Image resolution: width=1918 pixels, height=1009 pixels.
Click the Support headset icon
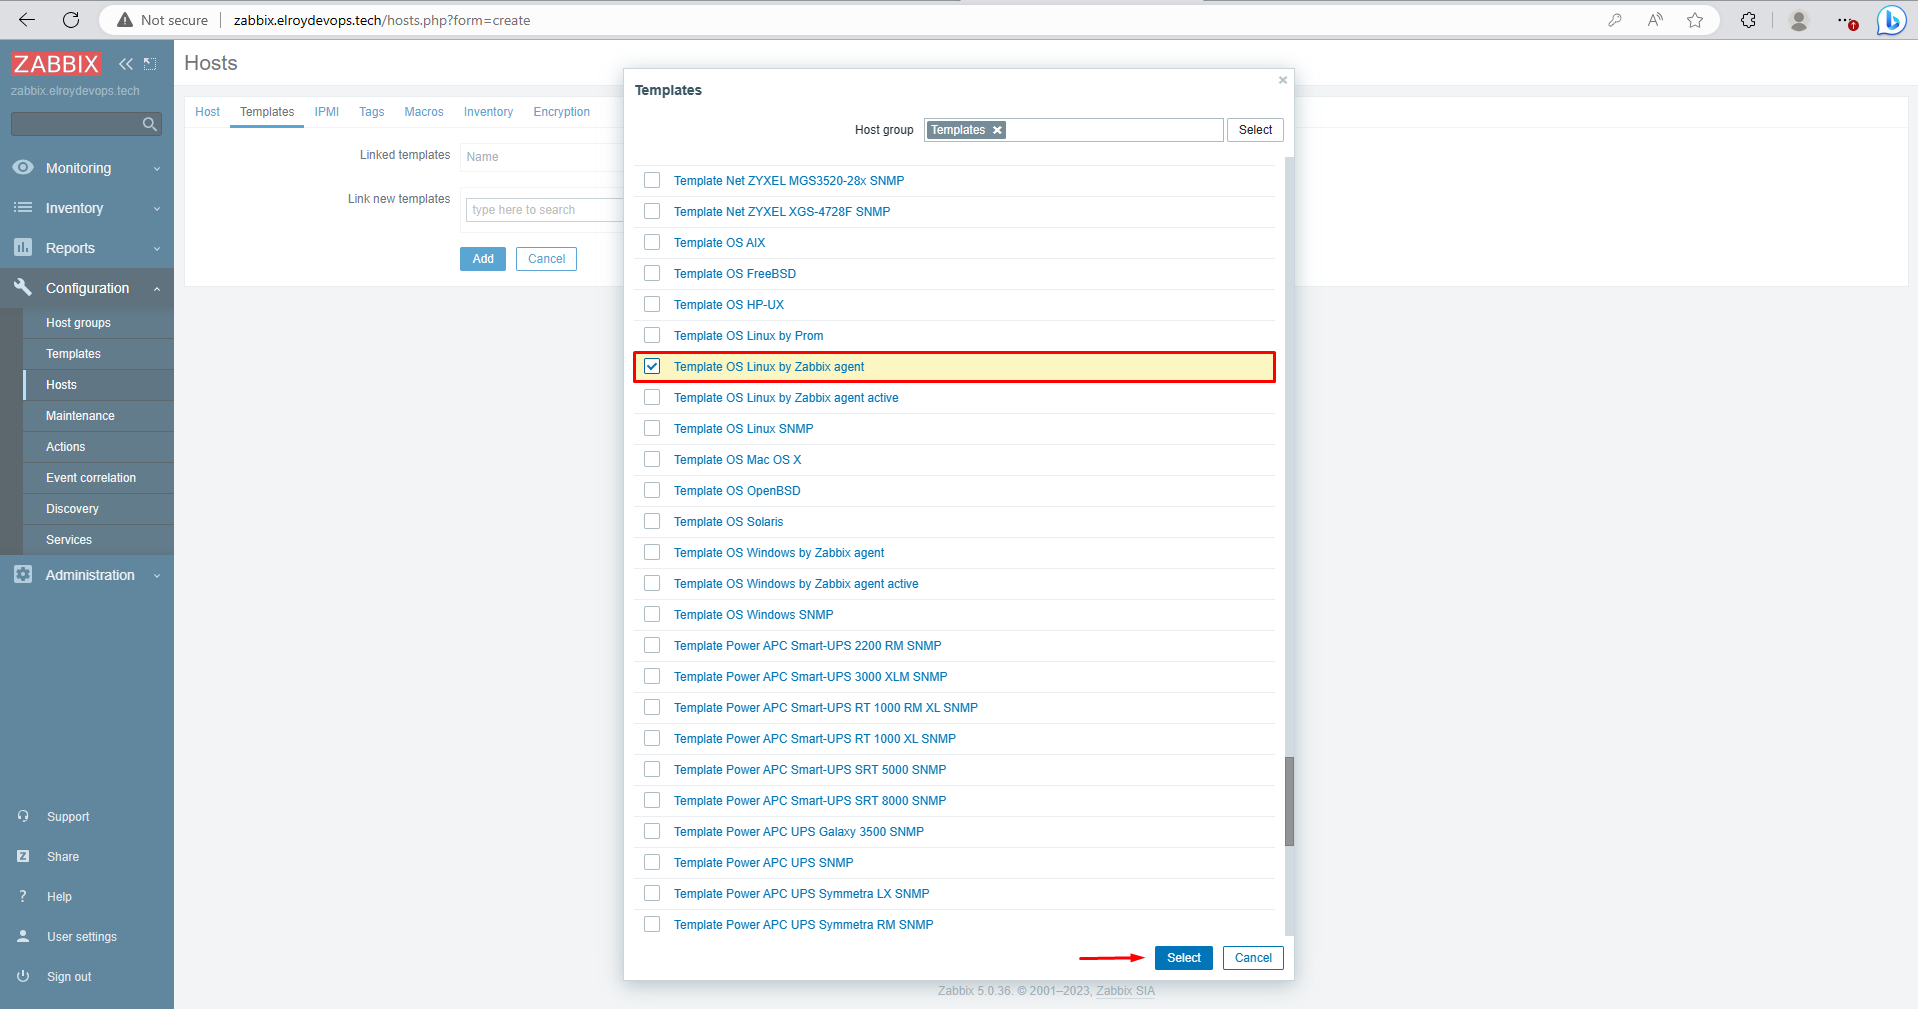pos(23,817)
